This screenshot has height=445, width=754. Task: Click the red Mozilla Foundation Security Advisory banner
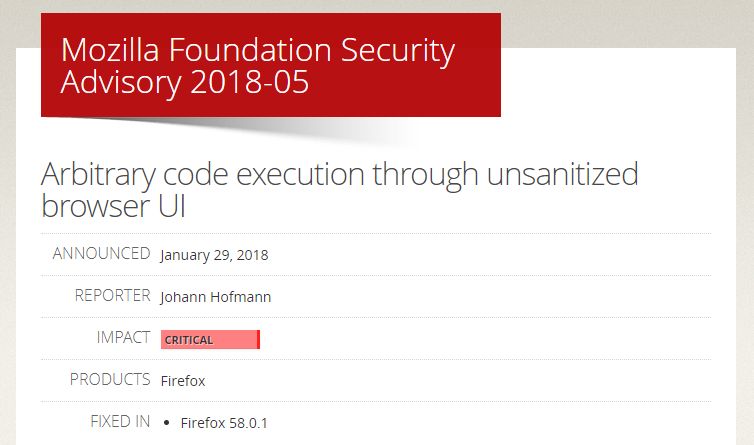pos(270,65)
